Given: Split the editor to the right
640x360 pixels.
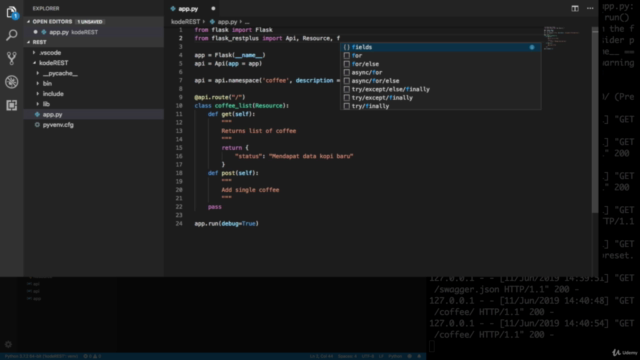Looking at the screenshot, I should tap(575, 9).
